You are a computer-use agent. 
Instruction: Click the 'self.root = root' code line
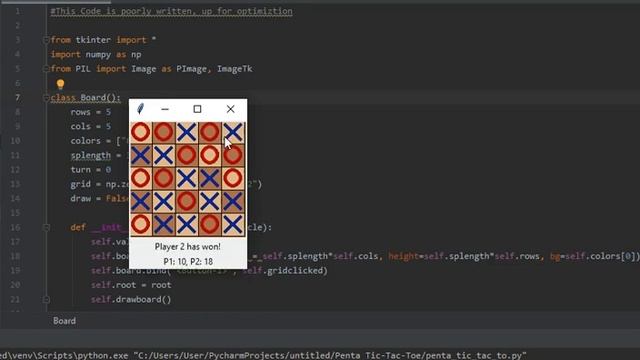click(x=131, y=285)
